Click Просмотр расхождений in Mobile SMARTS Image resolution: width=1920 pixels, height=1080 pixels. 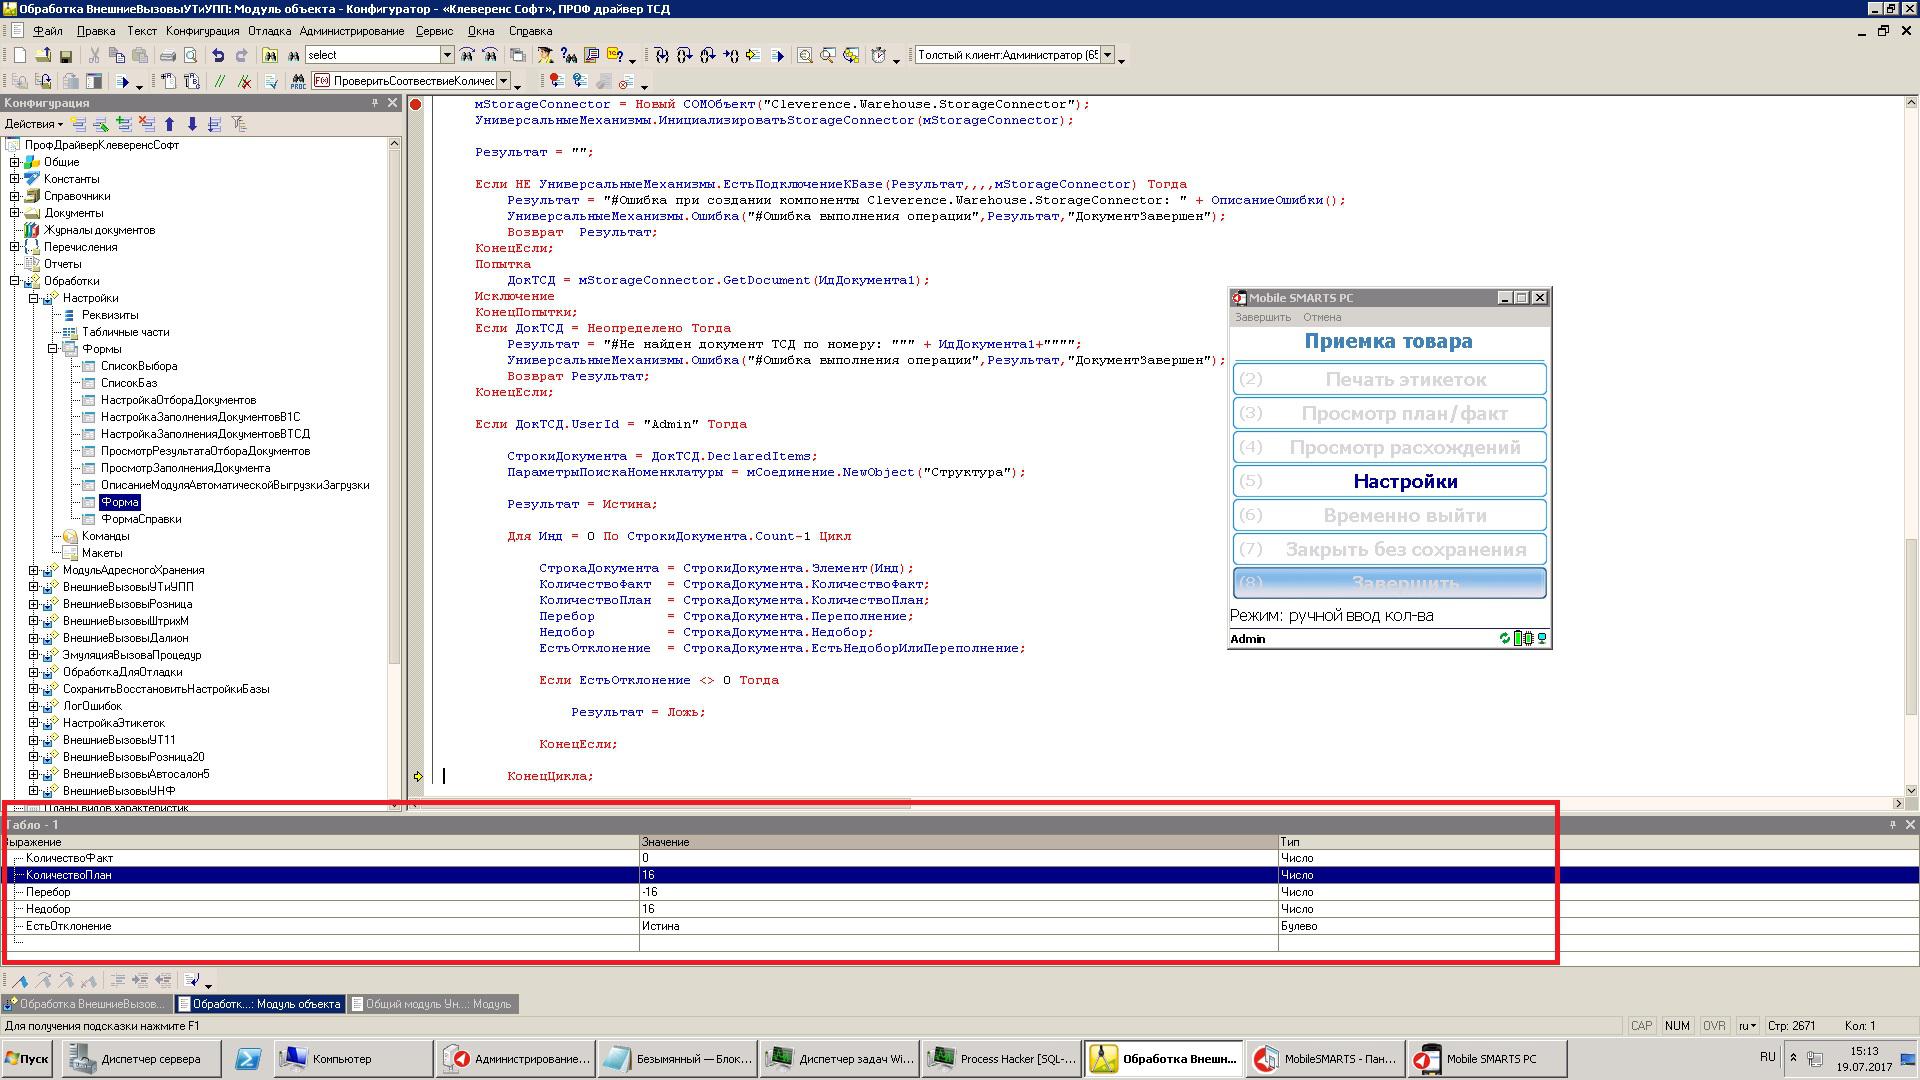click(1390, 447)
